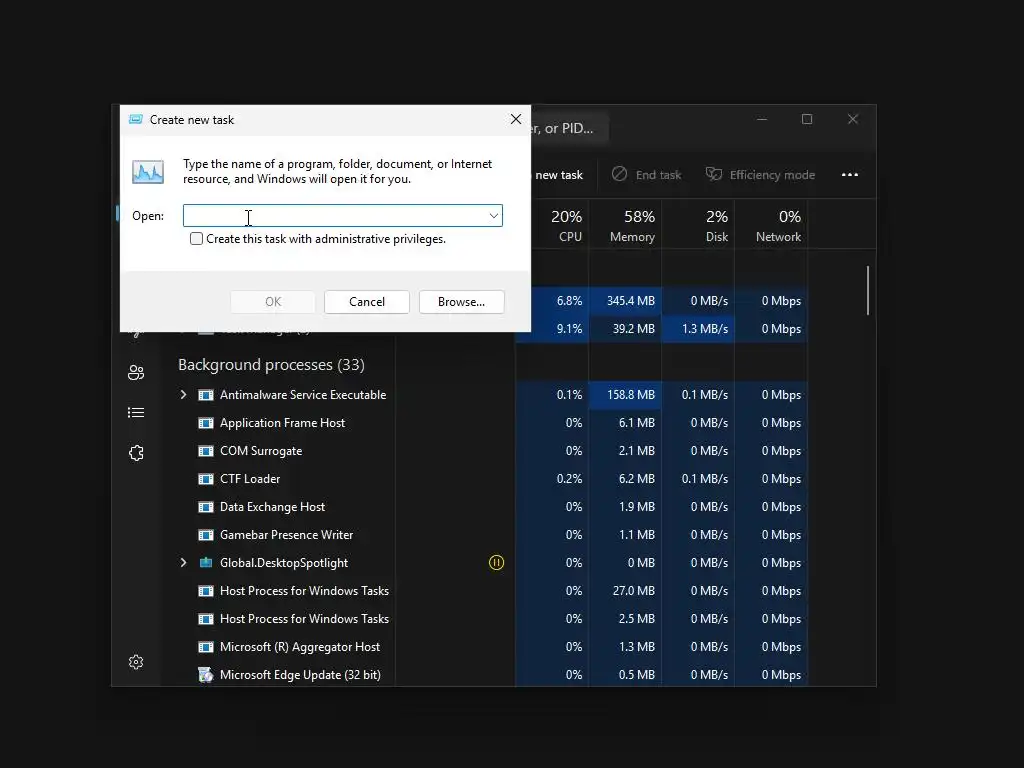Click the disabled OK button
The image size is (1024, 768).
pos(273,302)
